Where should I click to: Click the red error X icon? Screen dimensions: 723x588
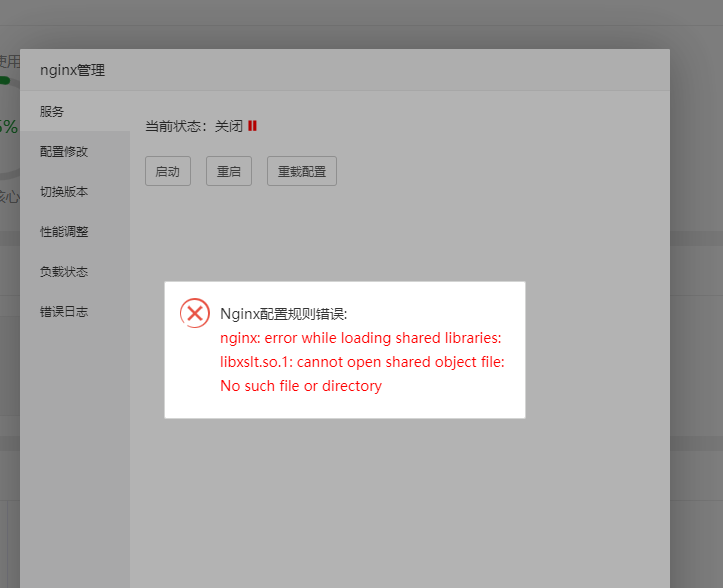click(x=195, y=313)
